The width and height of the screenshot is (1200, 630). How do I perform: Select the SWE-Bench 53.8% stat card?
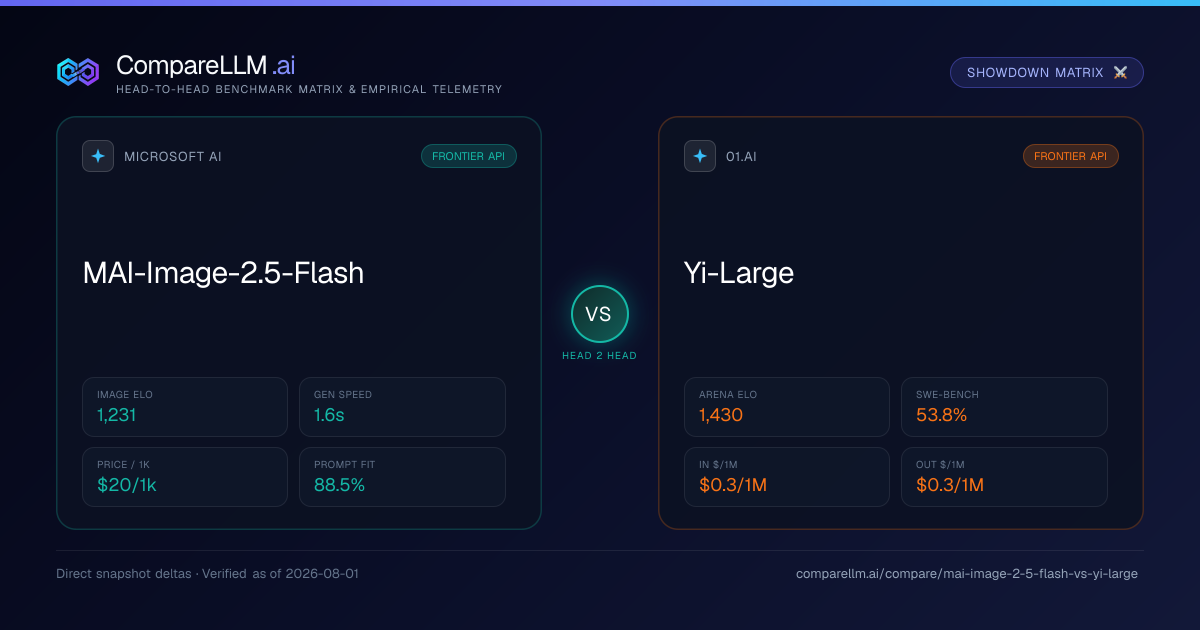[1004, 407]
